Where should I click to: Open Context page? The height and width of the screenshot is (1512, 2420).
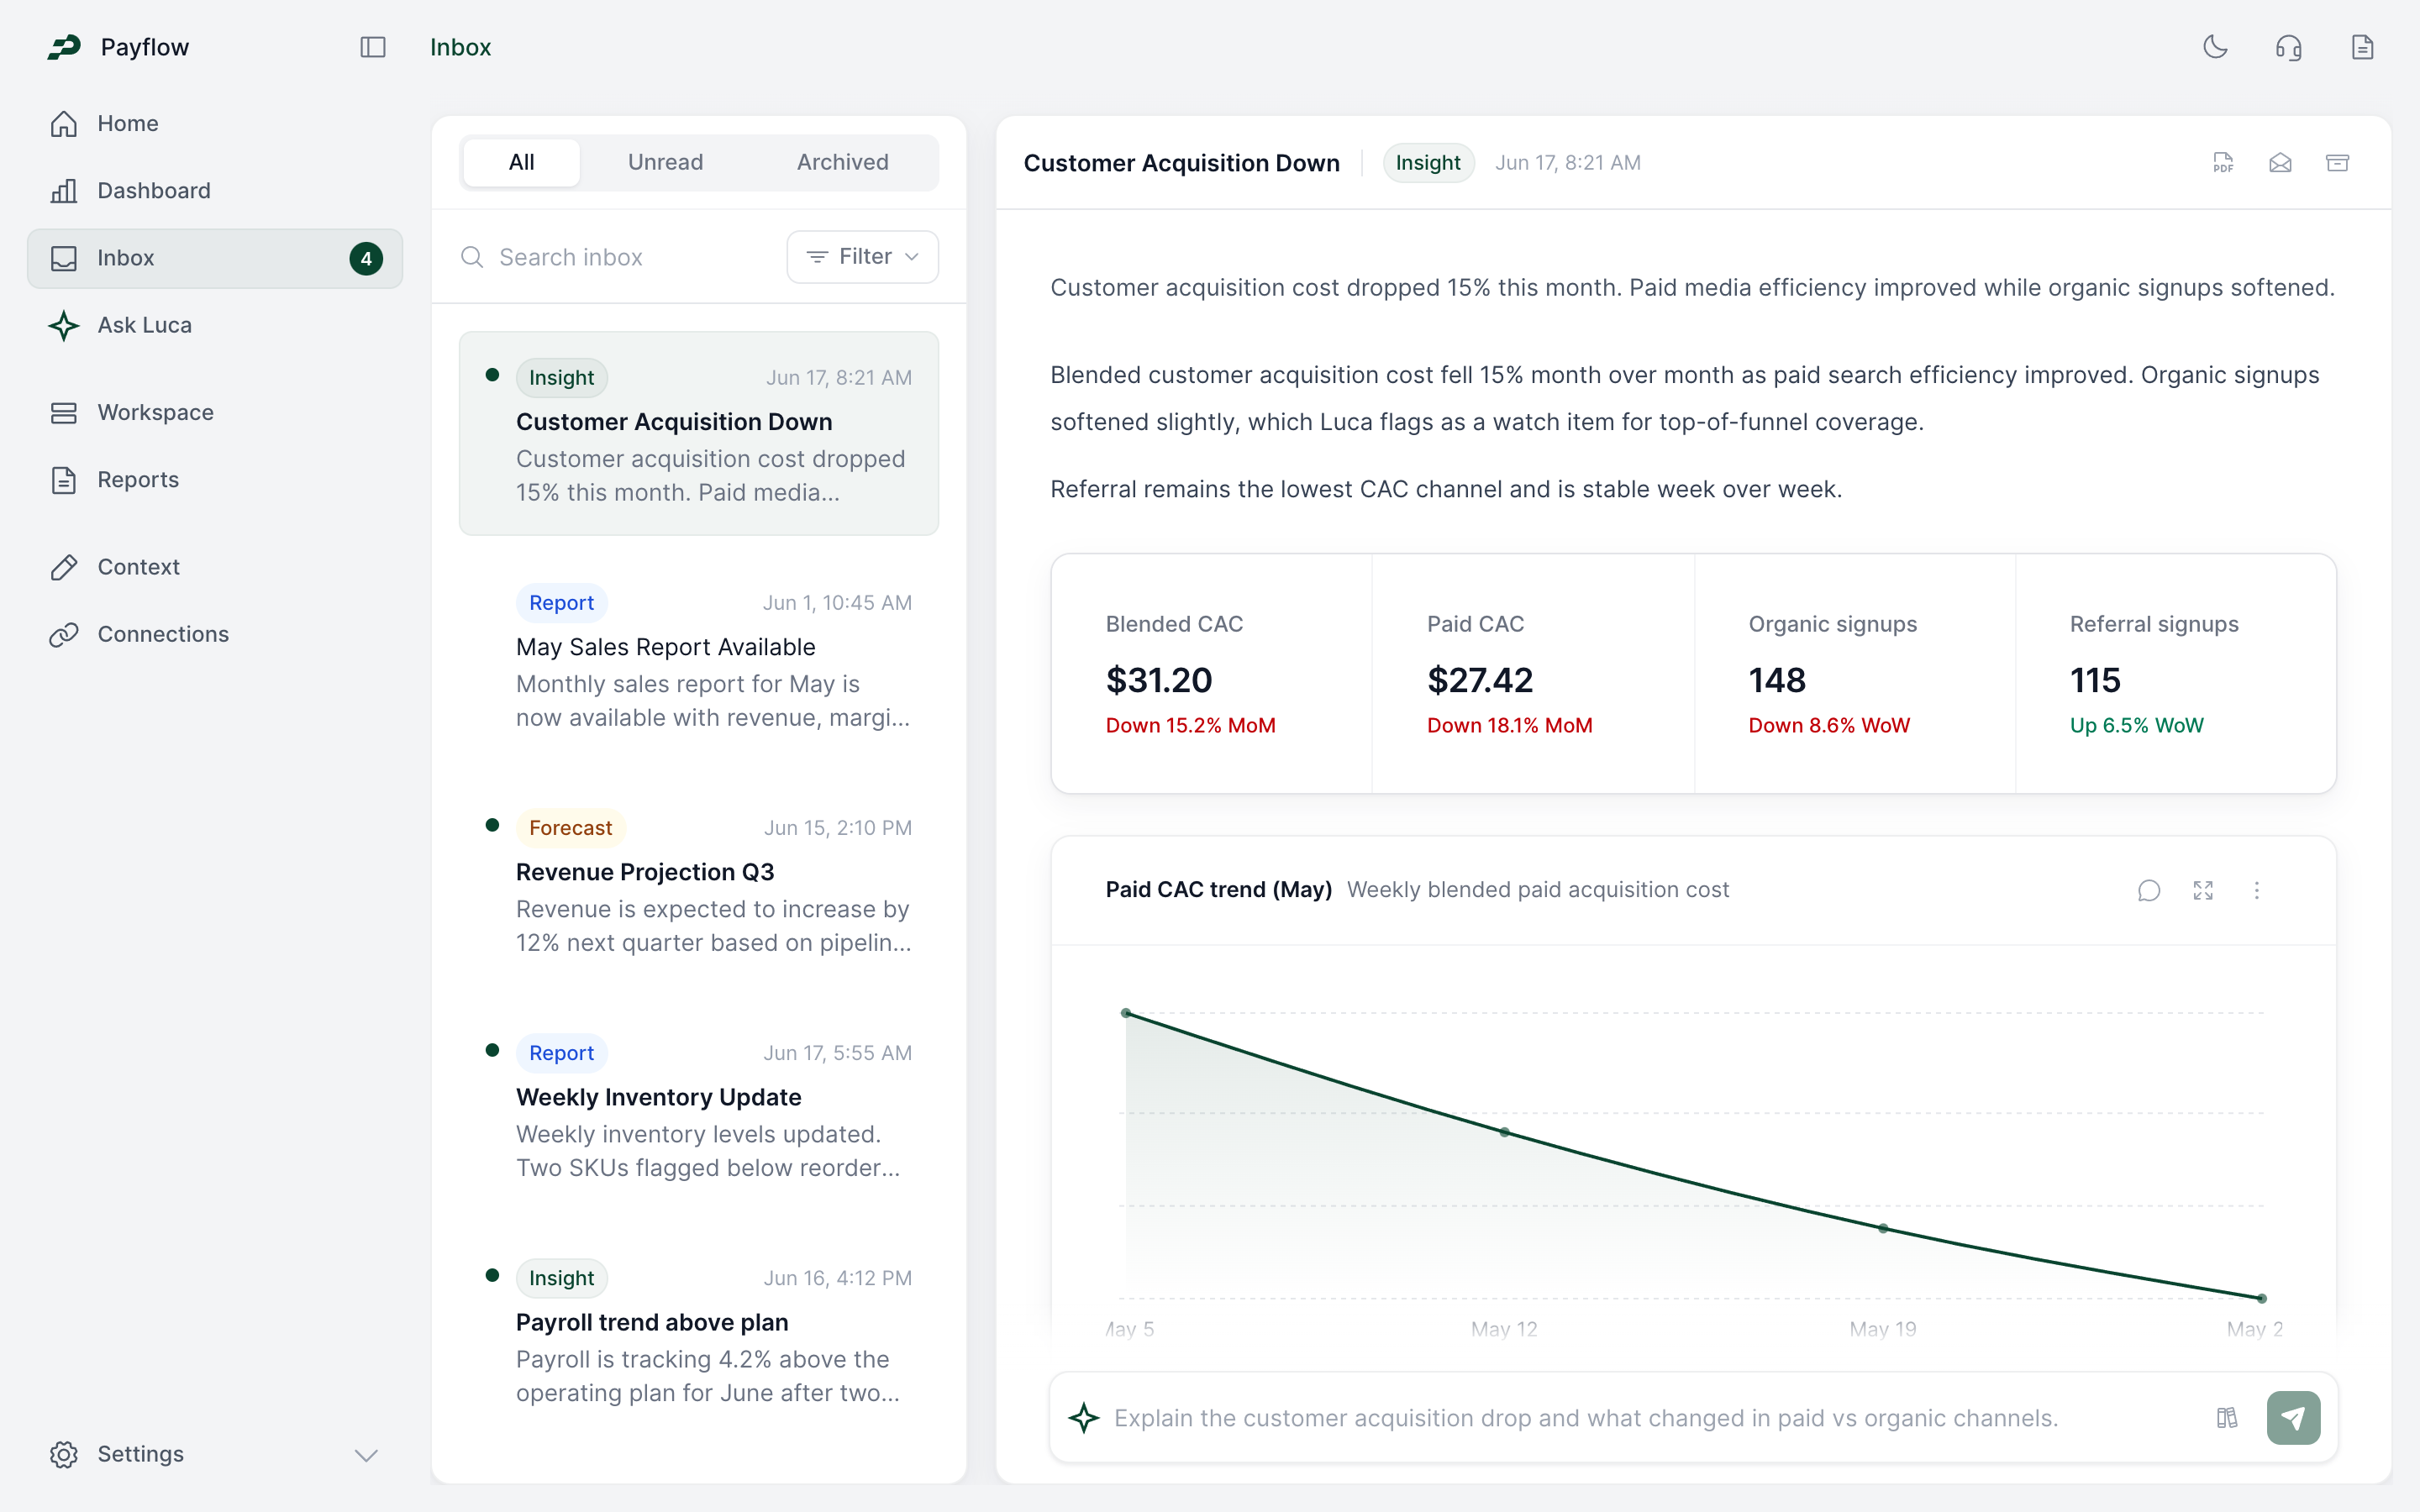(x=215, y=567)
